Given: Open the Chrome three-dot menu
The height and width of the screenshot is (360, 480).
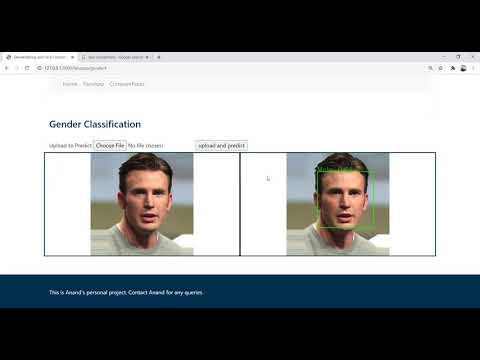Looking at the screenshot, I should point(473,68).
